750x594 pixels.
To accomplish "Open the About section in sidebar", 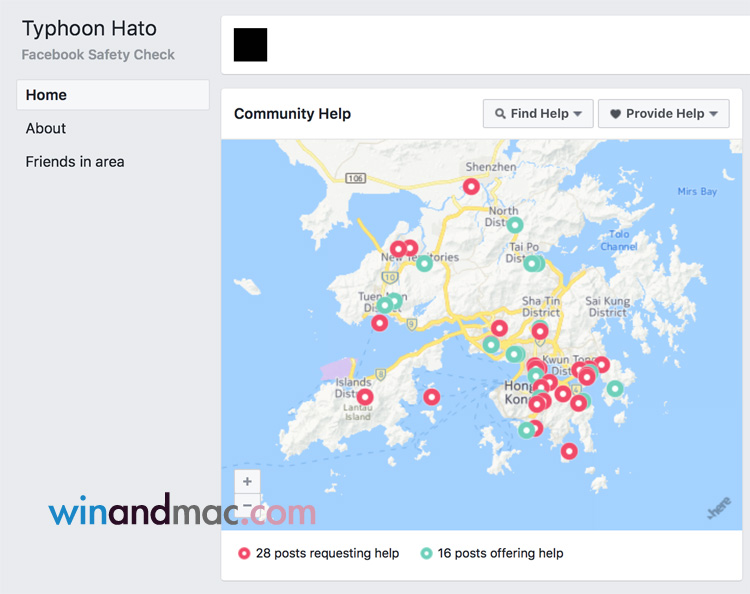I will [46, 128].
